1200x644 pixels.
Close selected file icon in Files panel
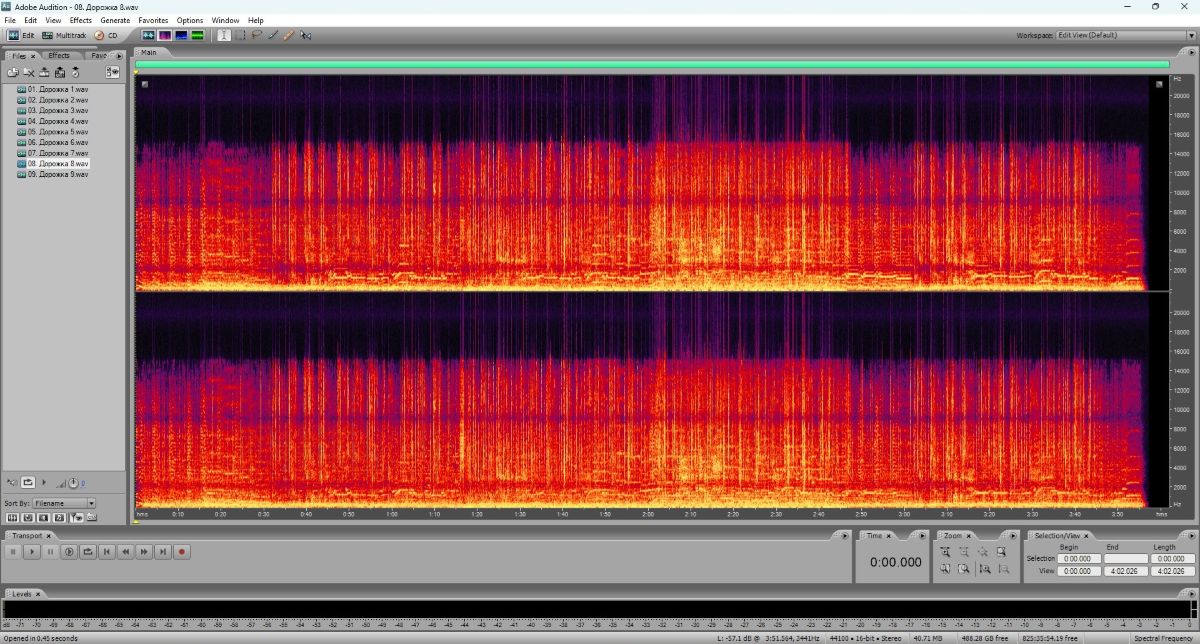point(29,72)
